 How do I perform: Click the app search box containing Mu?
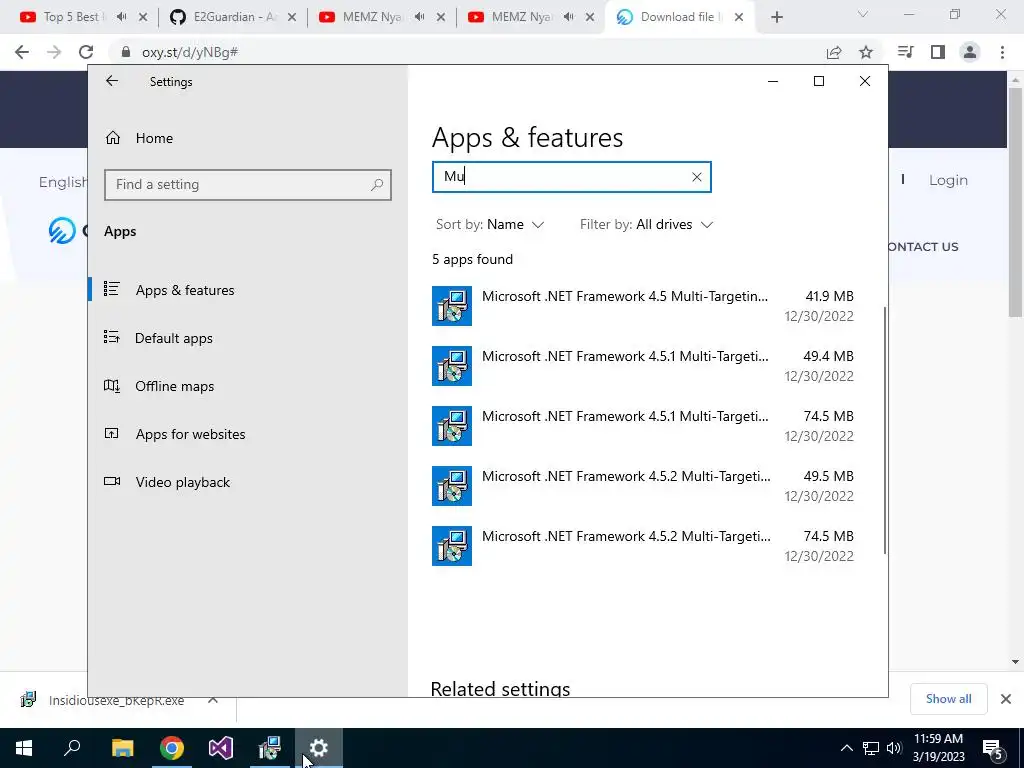[571, 177]
